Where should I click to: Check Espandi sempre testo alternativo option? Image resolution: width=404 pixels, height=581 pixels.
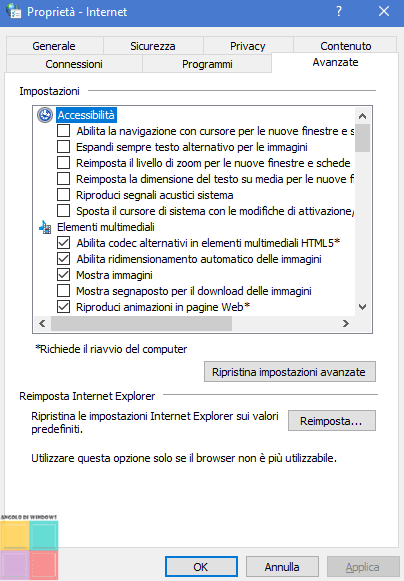click(63, 147)
